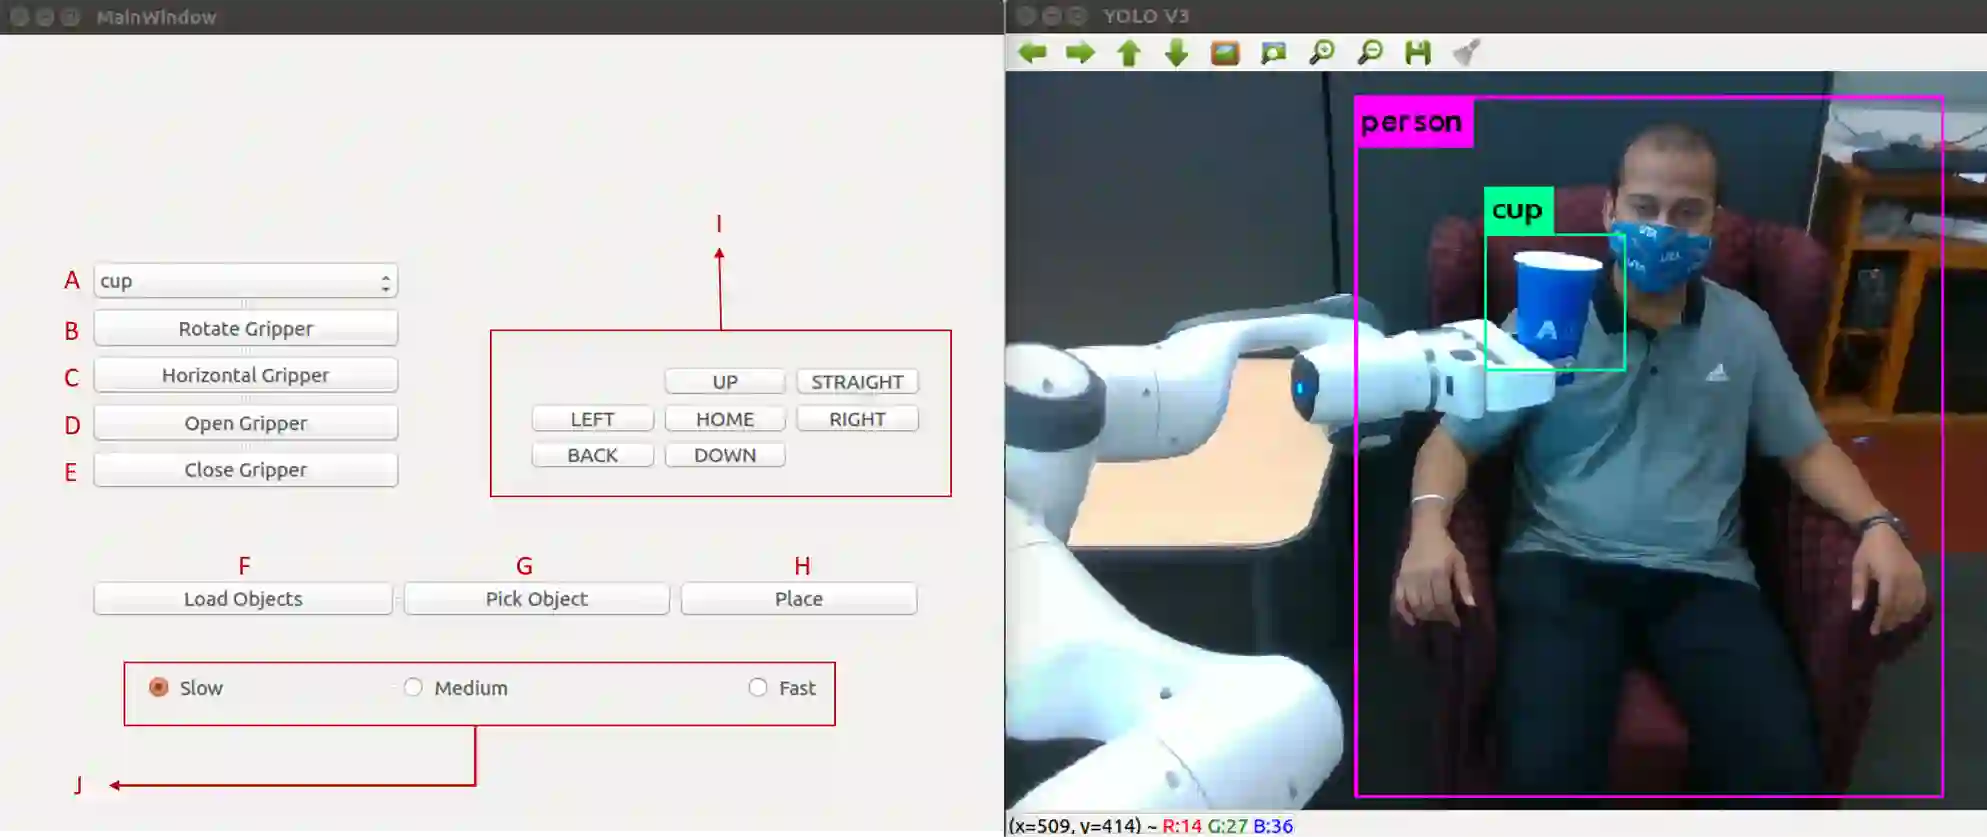Click Open Gripper
This screenshot has width=1987, height=837.
(x=246, y=423)
